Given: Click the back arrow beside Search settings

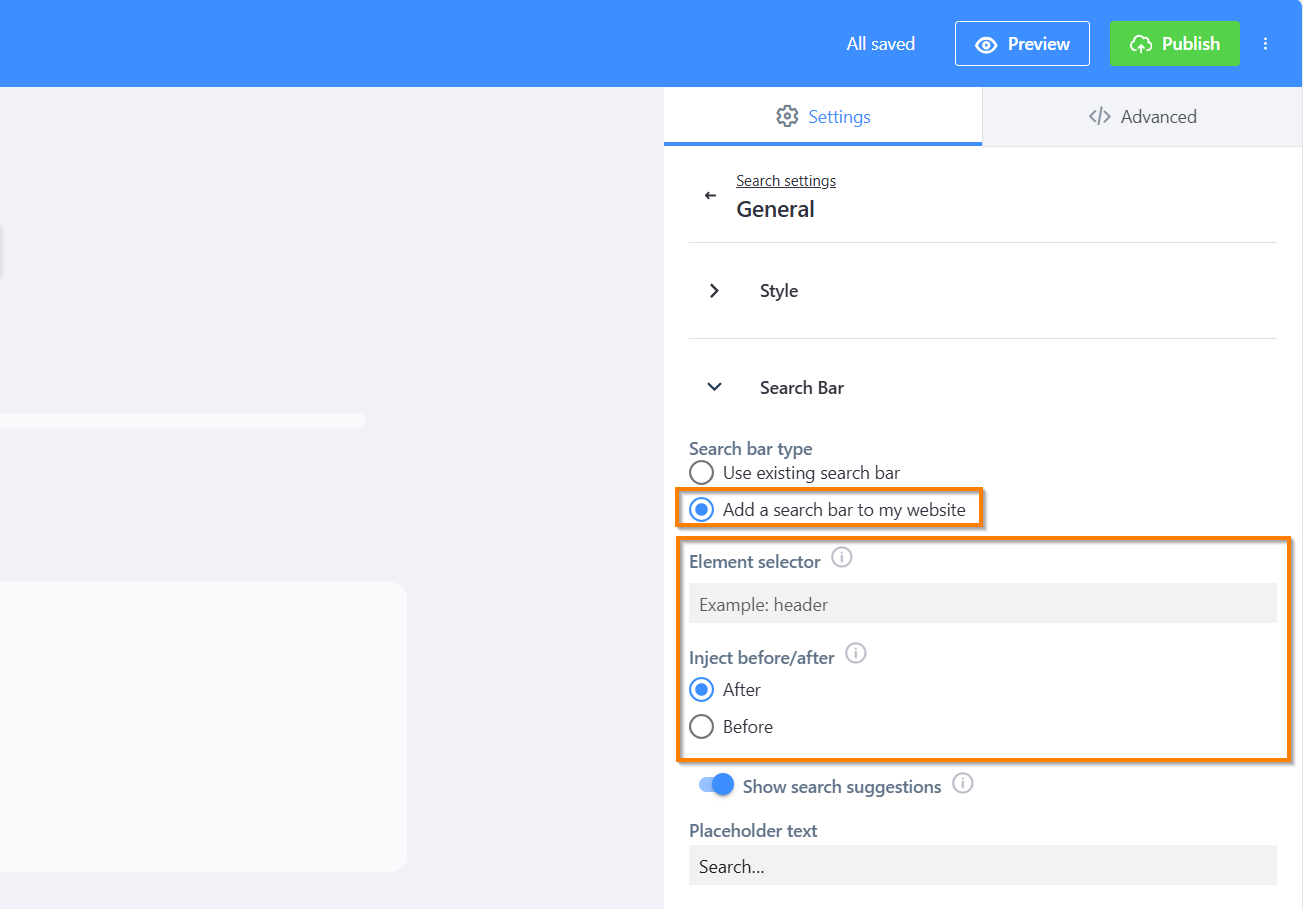Looking at the screenshot, I should click(x=710, y=196).
